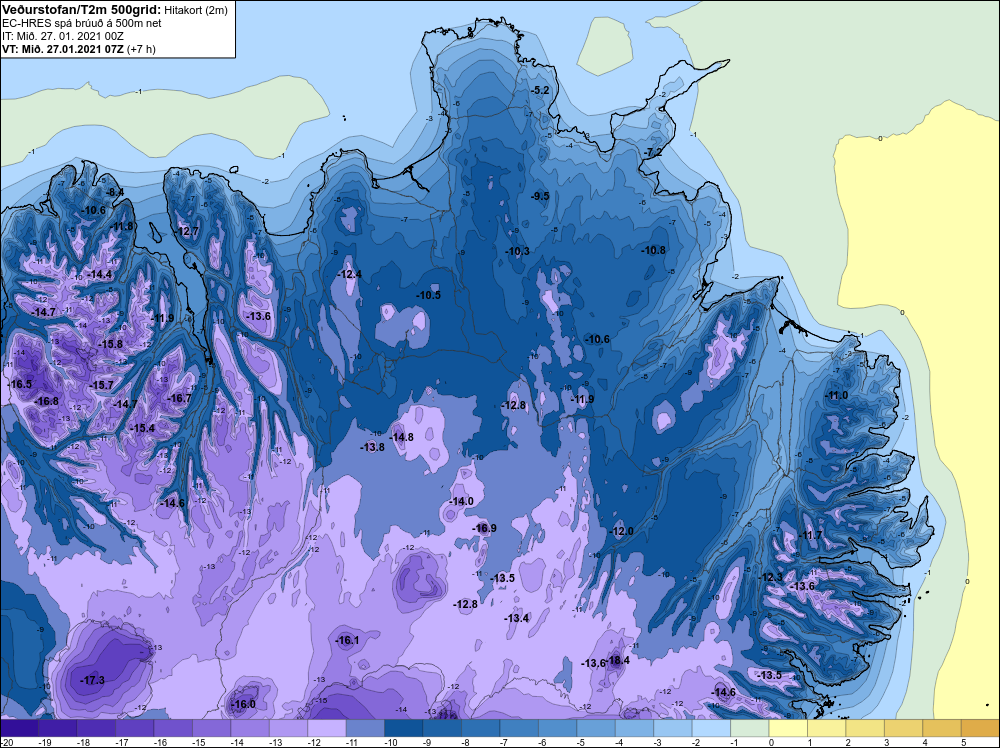Click the temperature reading -16.1
This screenshot has width=1000, height=748.
pos(347,640)
